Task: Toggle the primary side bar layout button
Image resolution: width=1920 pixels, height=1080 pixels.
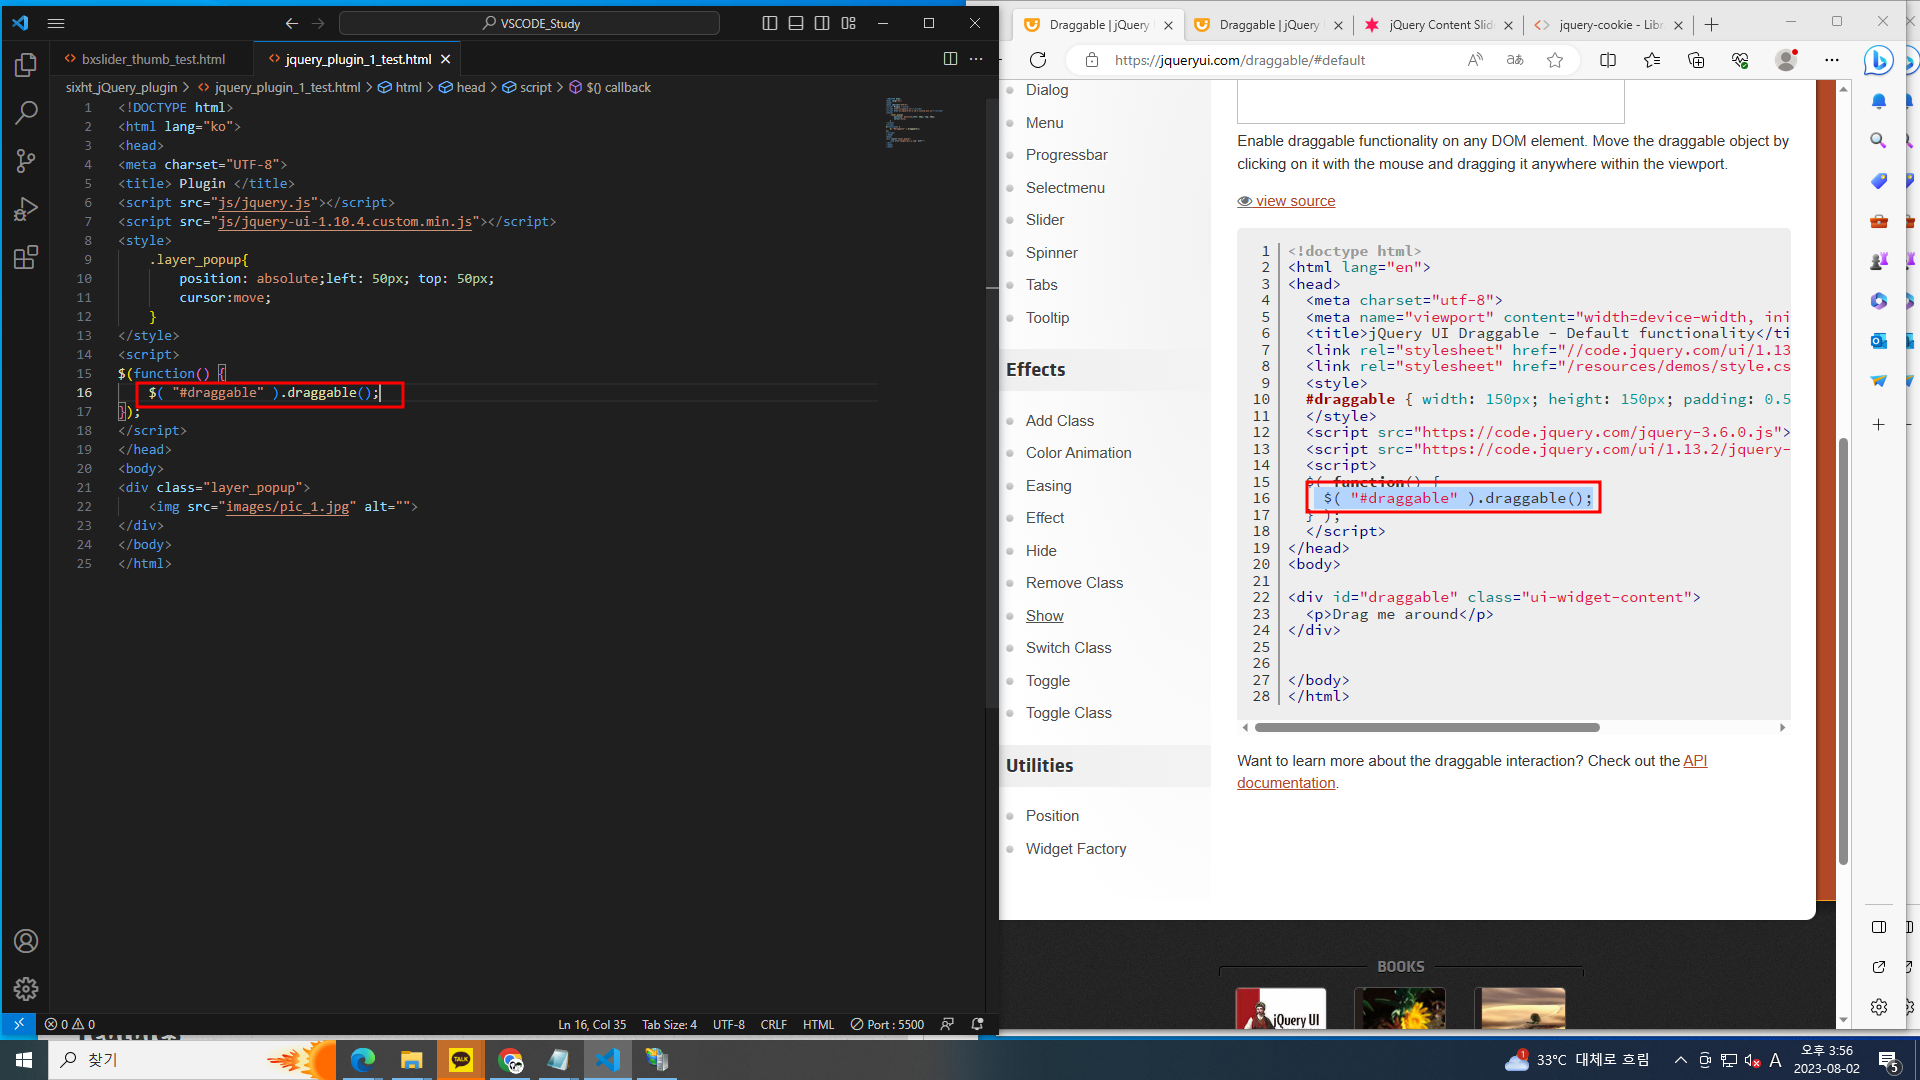Action: (x=770, y=23)
